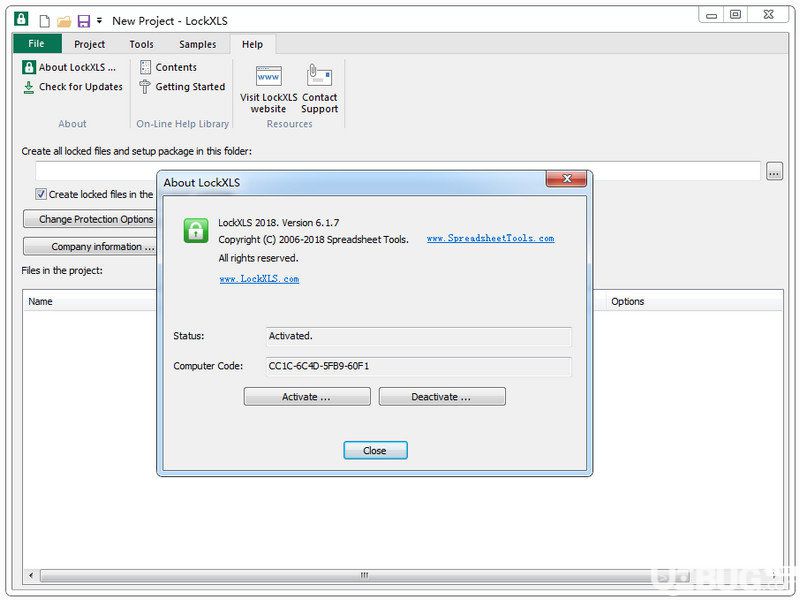
Task: Save project with the purple floppy icon
Action: (84, 21)
